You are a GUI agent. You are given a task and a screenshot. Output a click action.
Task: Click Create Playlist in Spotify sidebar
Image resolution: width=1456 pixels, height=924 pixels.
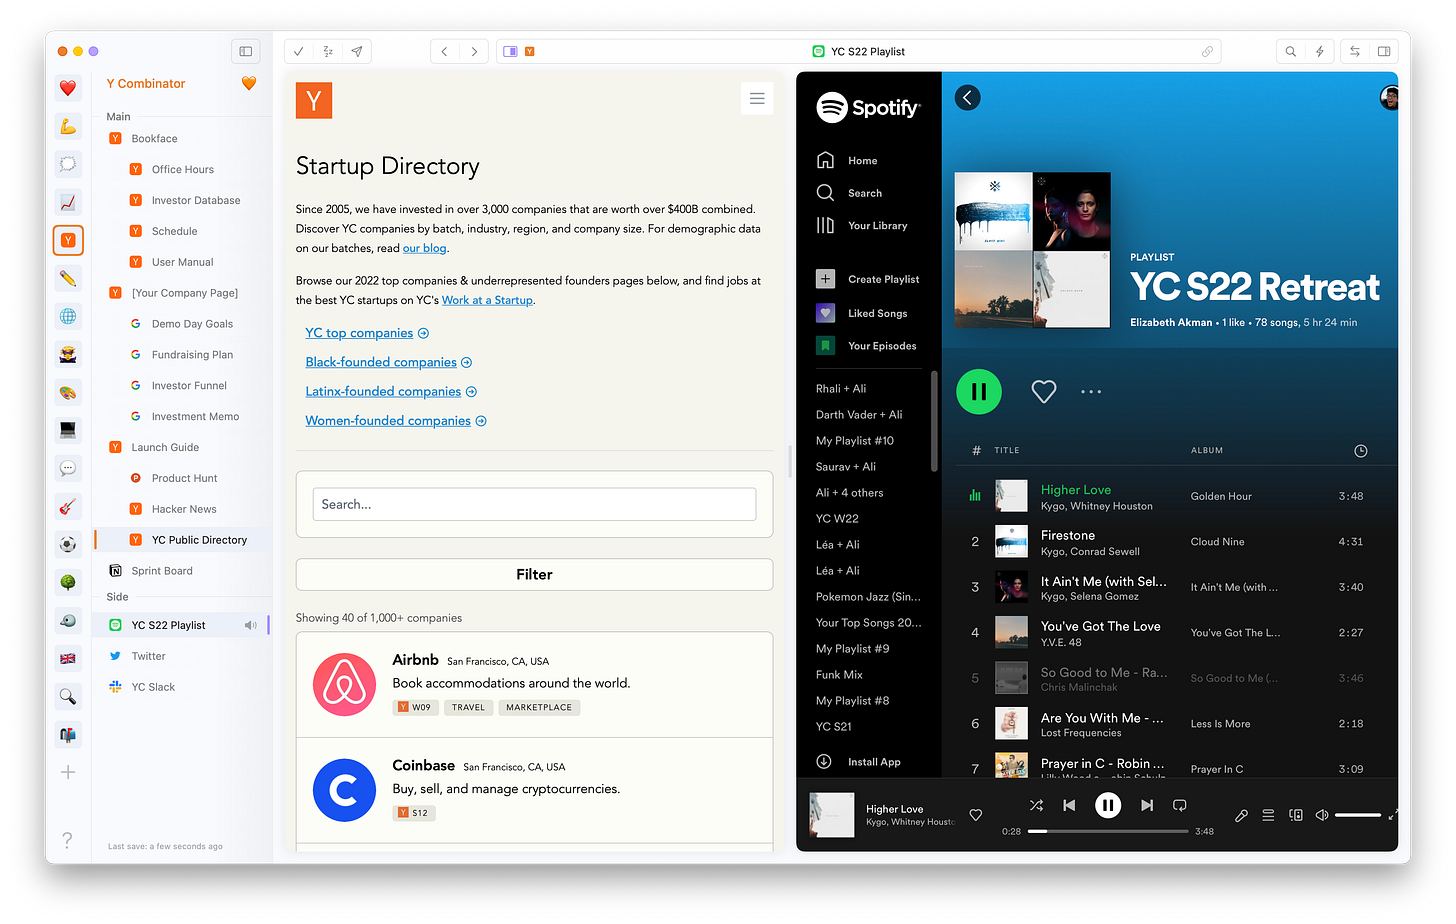[867, 279]
